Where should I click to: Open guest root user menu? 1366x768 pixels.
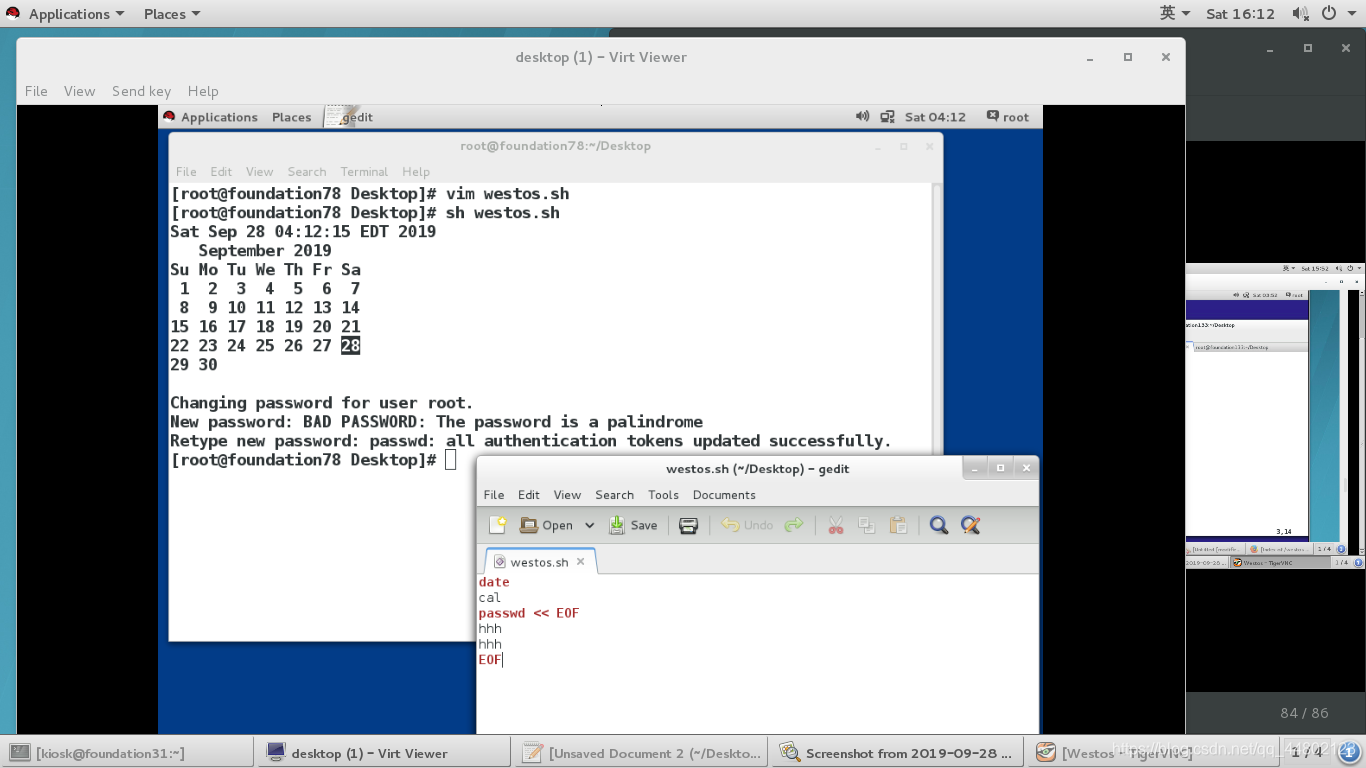pyautogui.click(x=1007, y=117)
